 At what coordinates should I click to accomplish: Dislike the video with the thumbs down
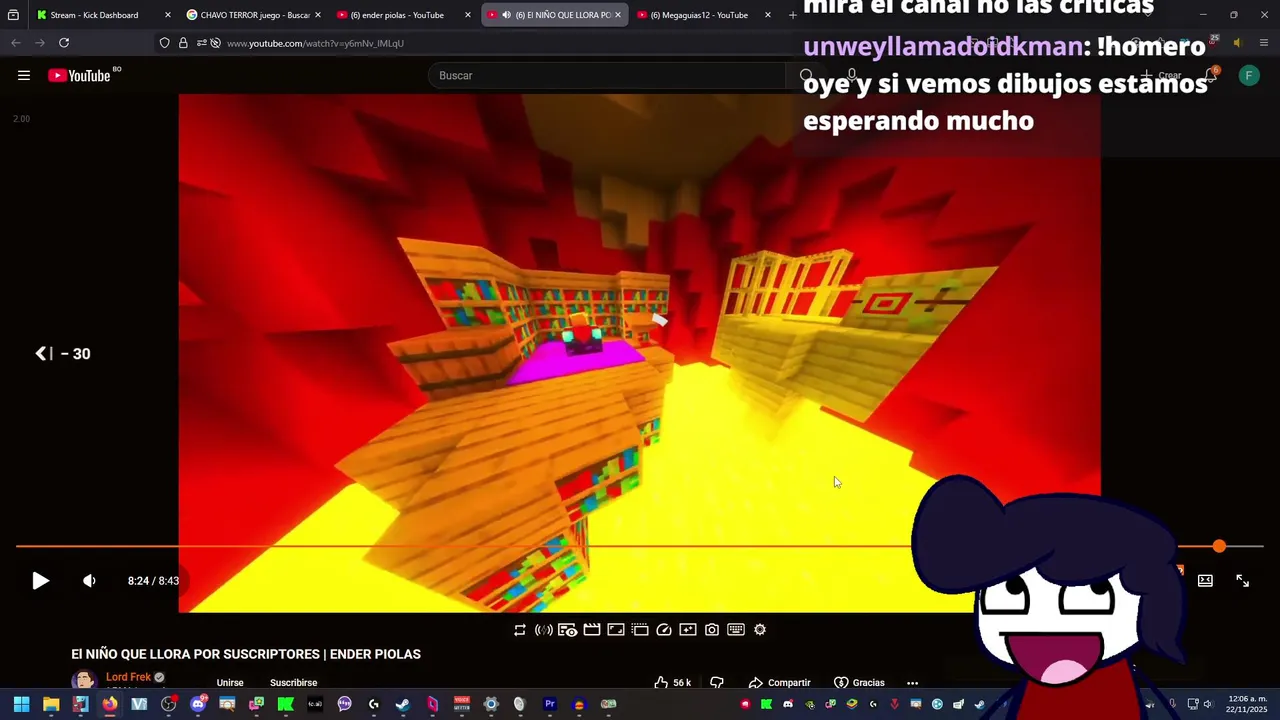(x=717, y=683)
